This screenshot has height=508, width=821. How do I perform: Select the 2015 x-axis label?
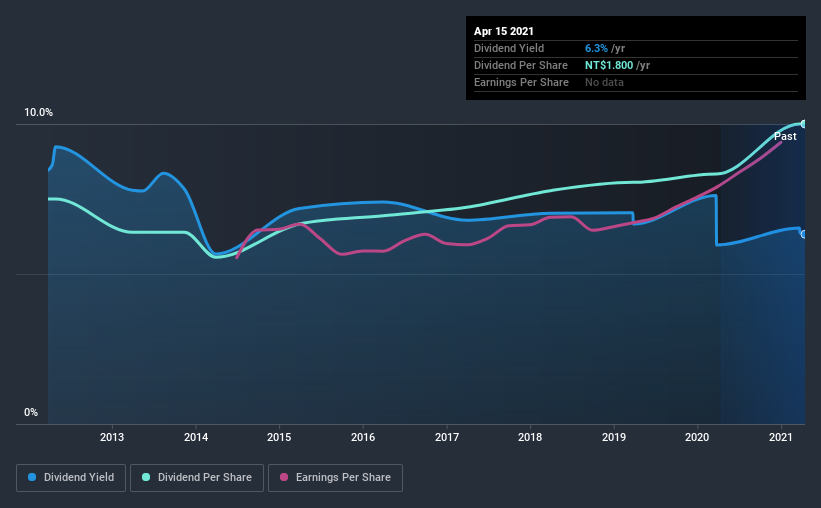pyautogui.click(x=279, y=437)
